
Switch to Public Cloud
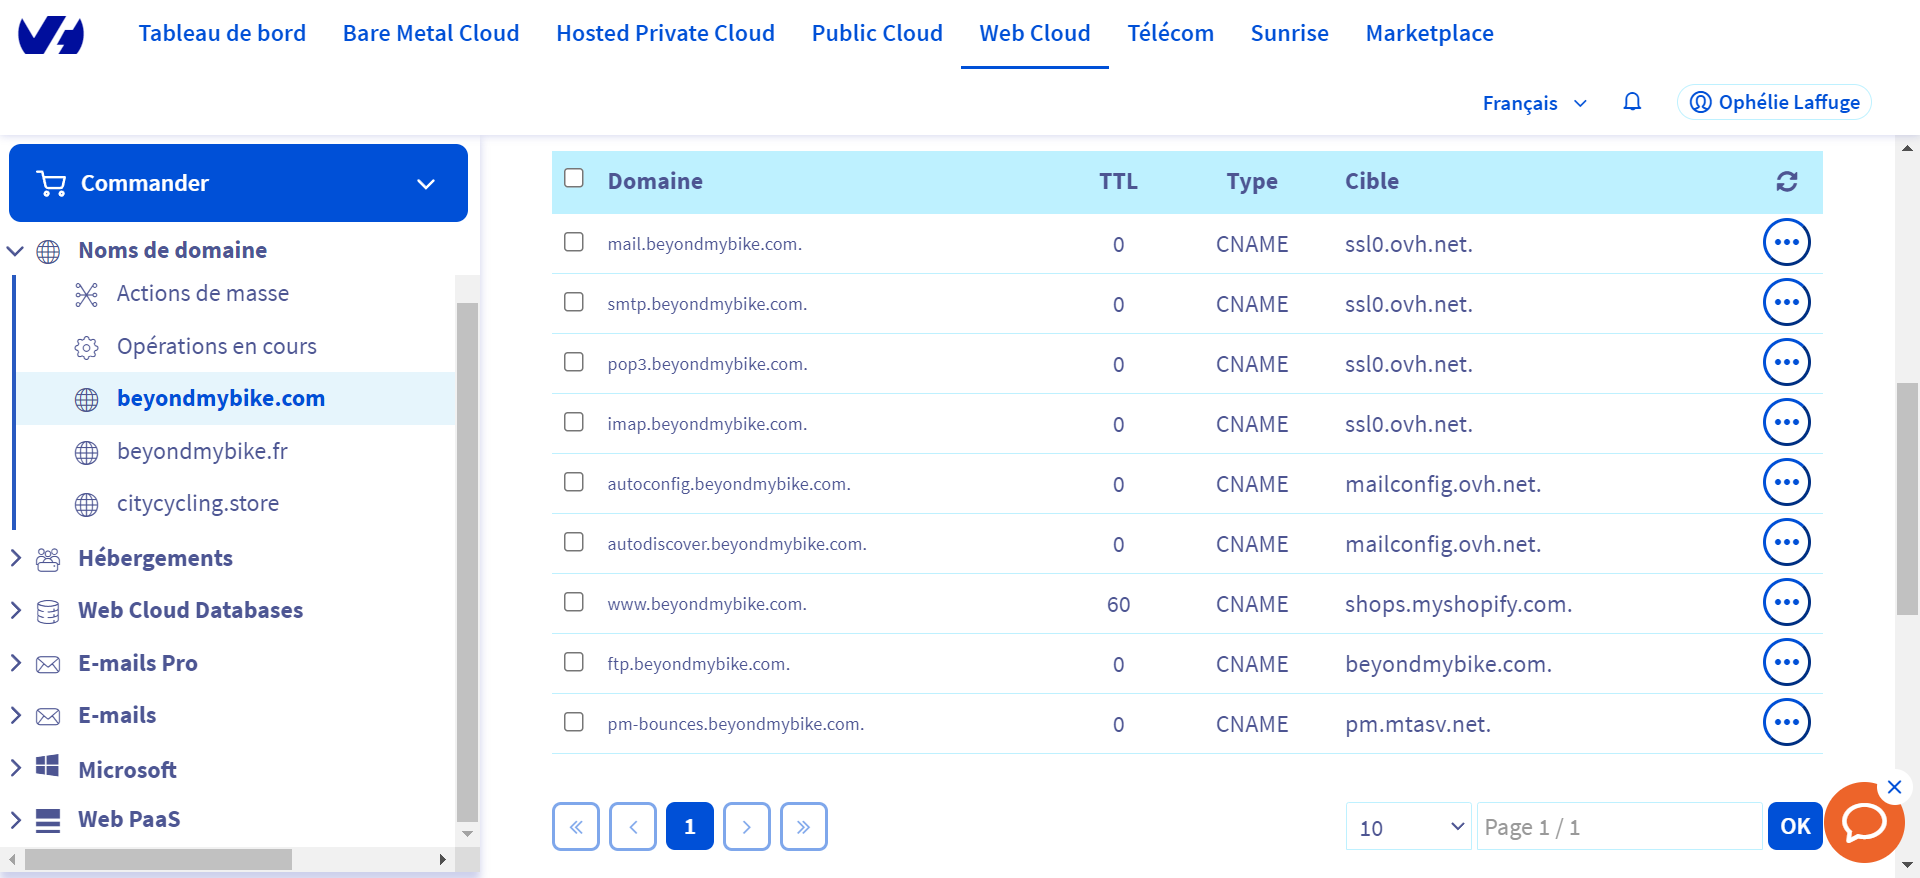pos(877,33)
